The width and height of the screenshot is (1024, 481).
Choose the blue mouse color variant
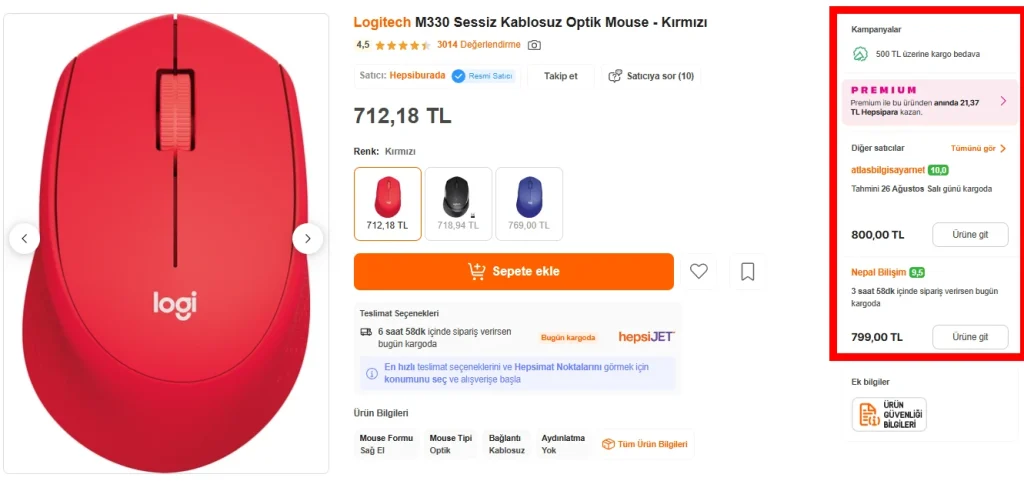pos(529,204)
